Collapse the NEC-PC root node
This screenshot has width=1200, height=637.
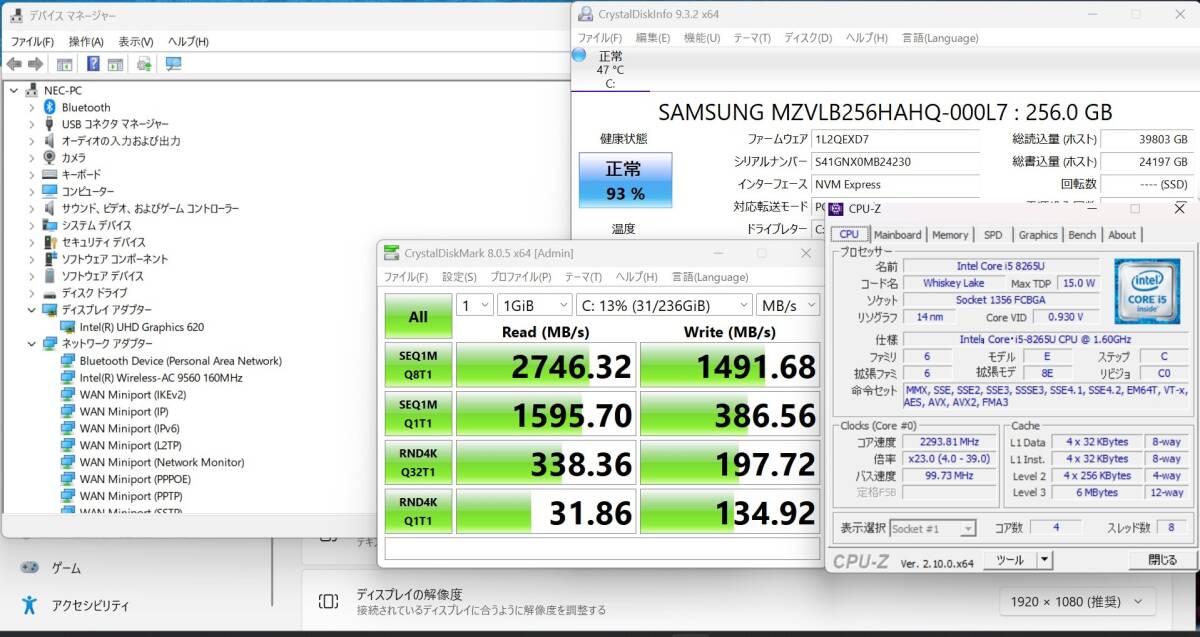point(14,90)
